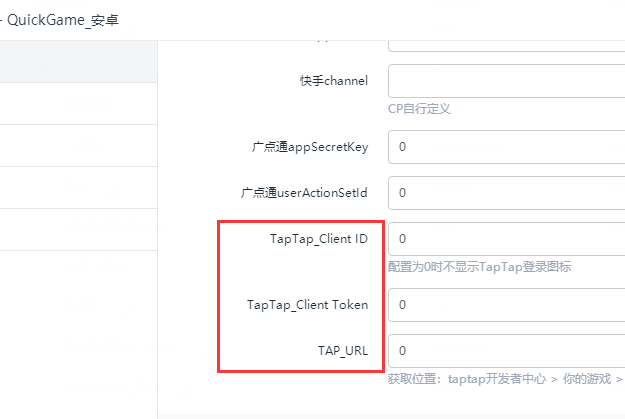
Task: Click the cut-off input above 快手channel
Action: (x=507, y=46)
